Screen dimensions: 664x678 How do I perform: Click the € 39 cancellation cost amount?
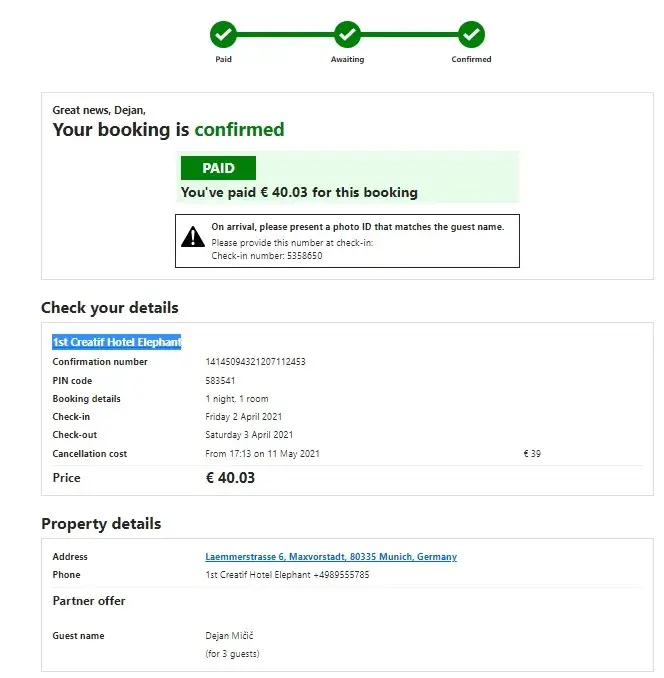point(532,454)
